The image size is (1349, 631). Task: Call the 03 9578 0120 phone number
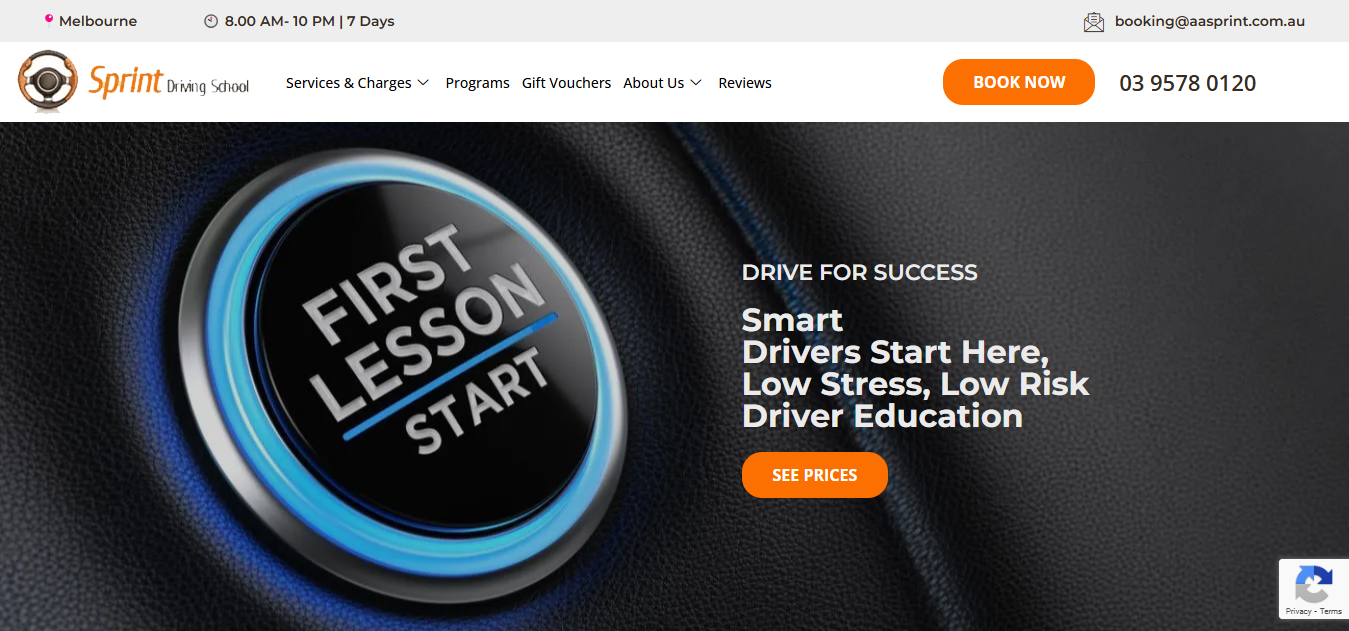pos(1188,83)
